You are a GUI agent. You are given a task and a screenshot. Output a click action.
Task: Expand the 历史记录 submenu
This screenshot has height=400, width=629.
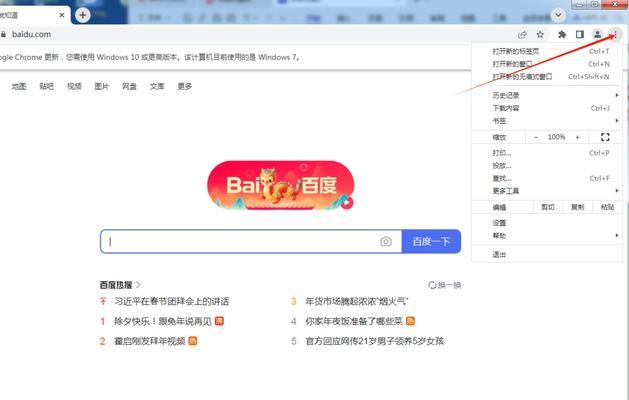tap(547, 95)
